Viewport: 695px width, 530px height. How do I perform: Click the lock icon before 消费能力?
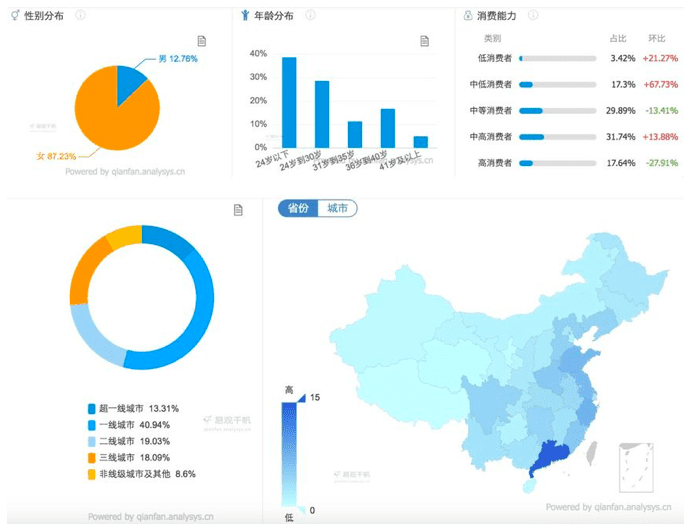tap(467, 16)
